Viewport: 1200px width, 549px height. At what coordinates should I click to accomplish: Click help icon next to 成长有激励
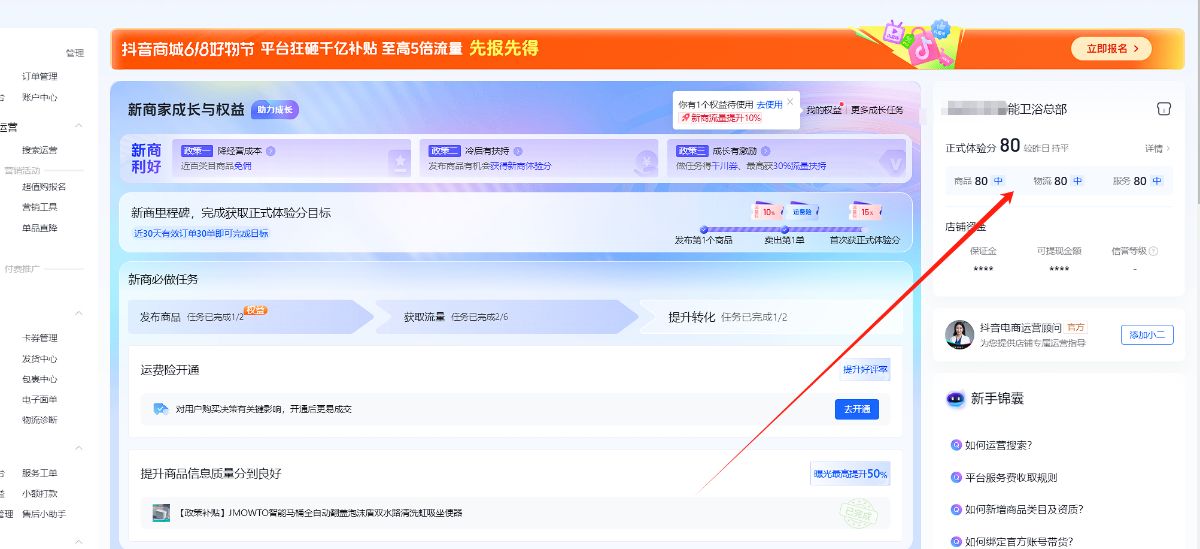coord(766,152)
